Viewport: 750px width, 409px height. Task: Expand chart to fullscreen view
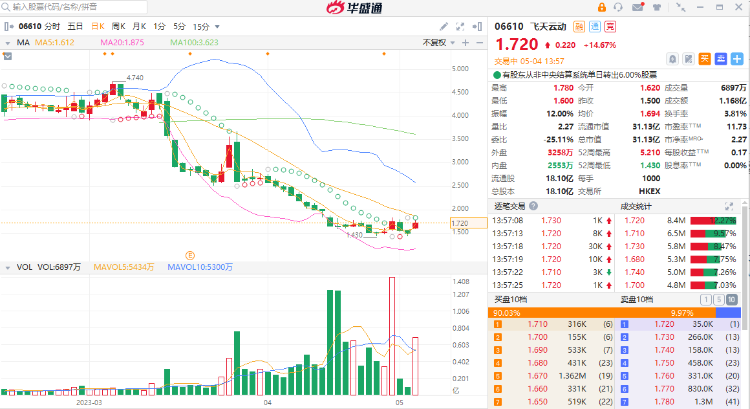460,26
